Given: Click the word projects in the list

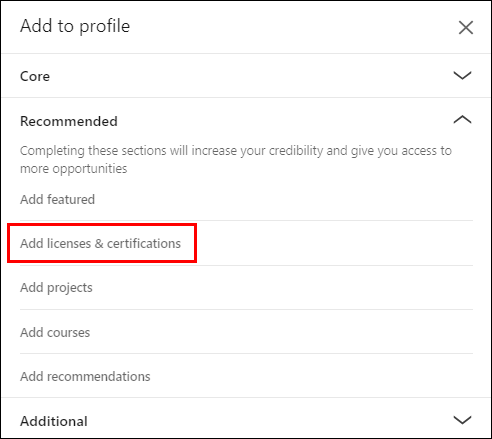Looking at the screenshot, I should [70, 288].
